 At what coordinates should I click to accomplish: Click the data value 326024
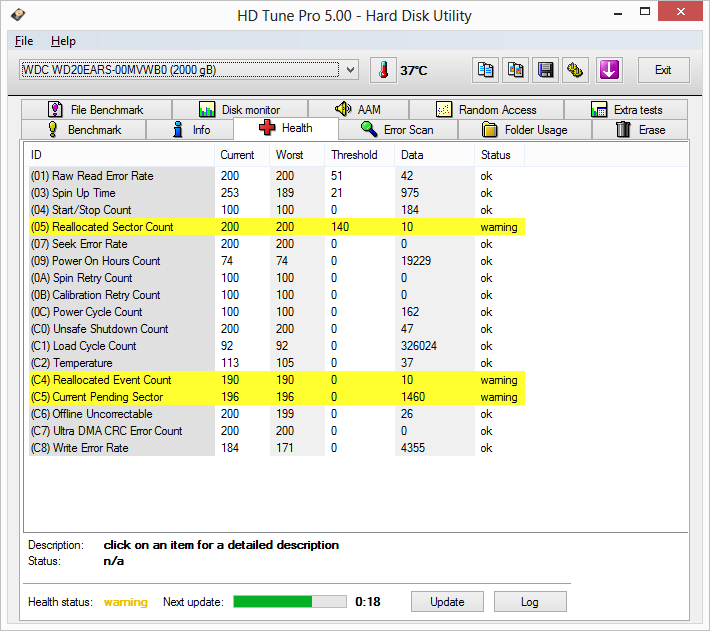pyautogui.click(x=418, y=346)
